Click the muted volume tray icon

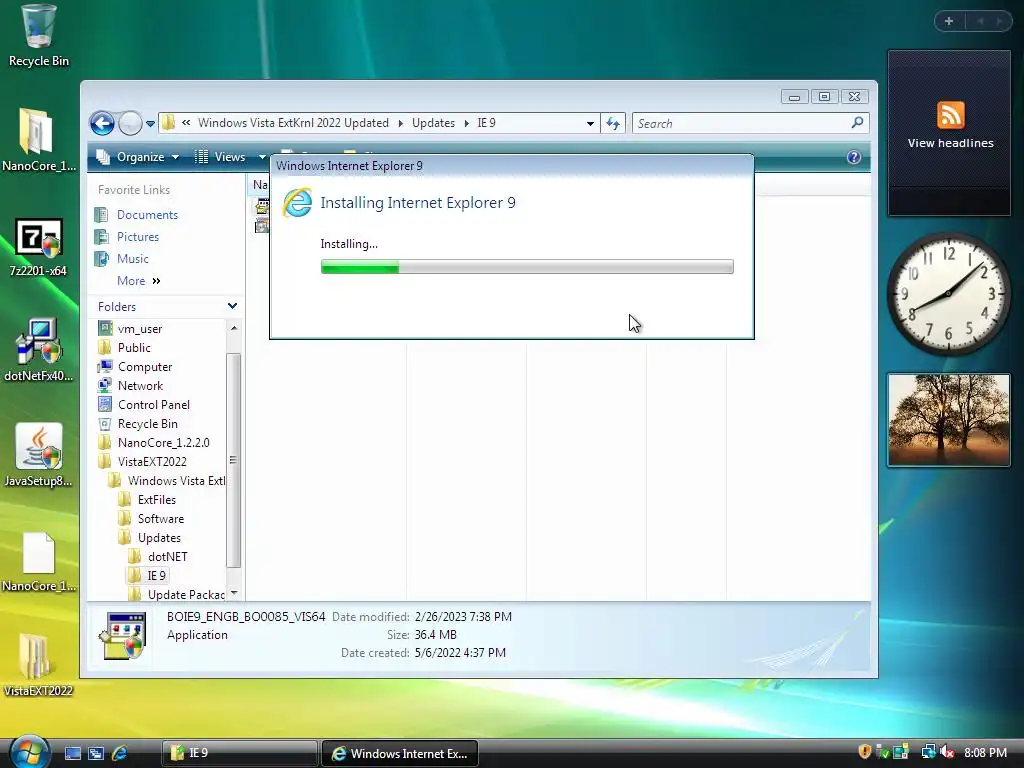tap(947, 752)
